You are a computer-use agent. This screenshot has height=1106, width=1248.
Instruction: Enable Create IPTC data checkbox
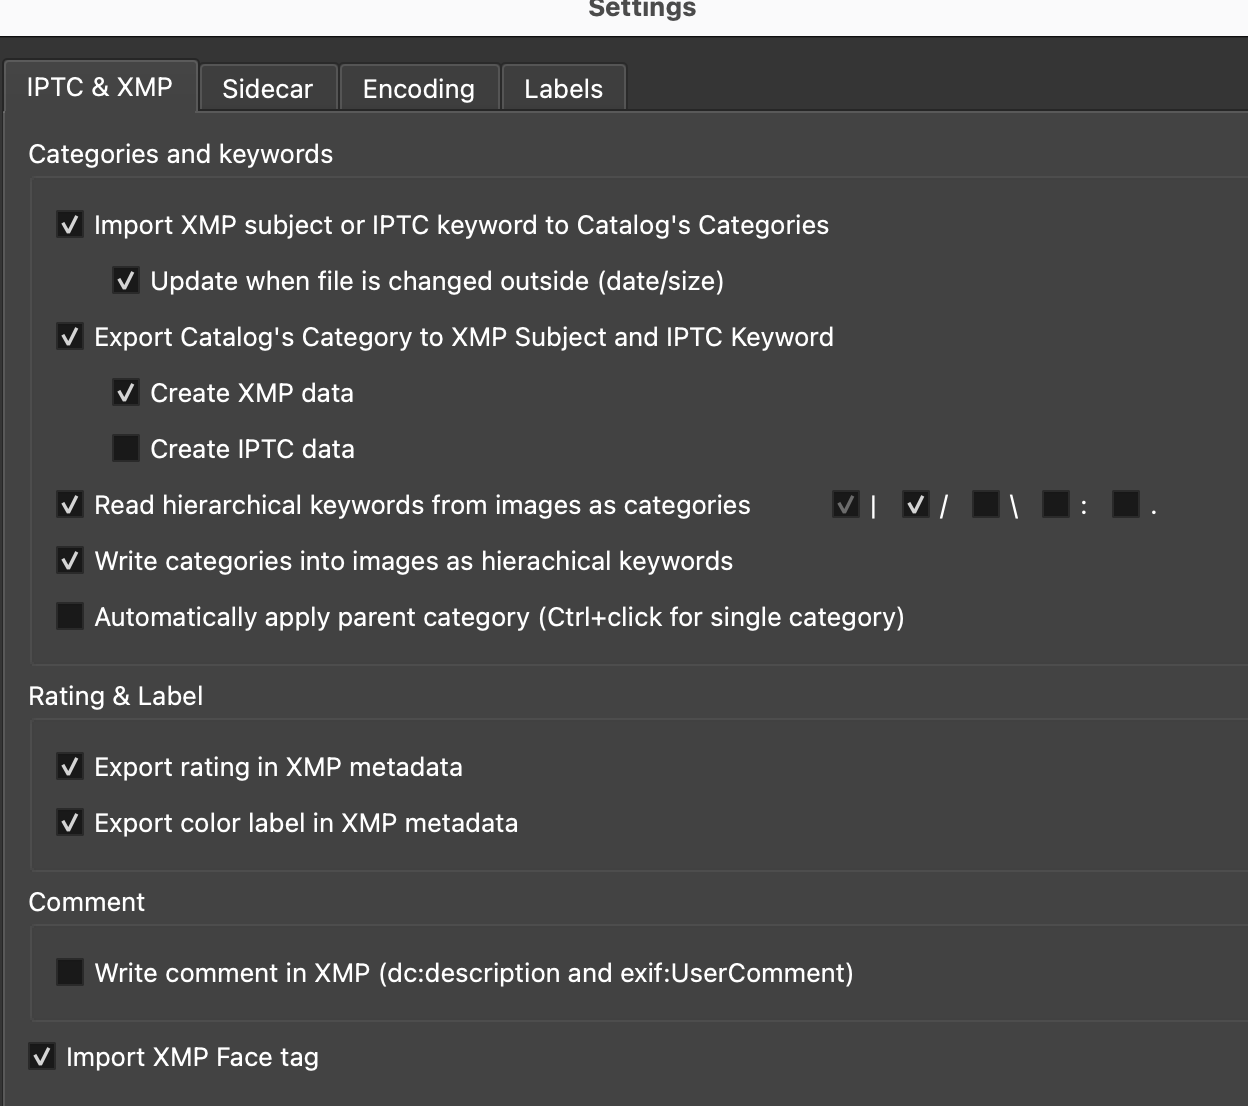tap(126, 449)
